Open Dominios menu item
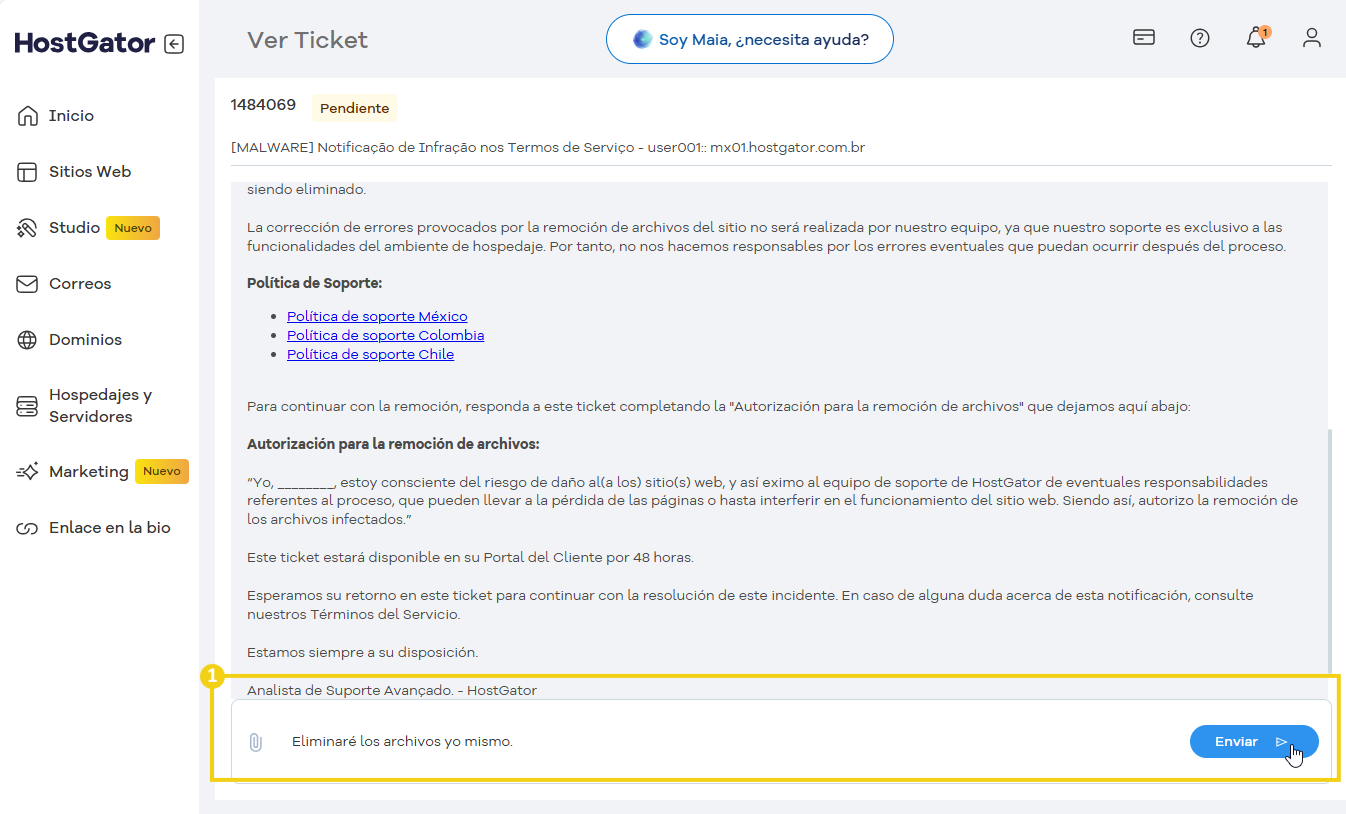 click(85, 340)
